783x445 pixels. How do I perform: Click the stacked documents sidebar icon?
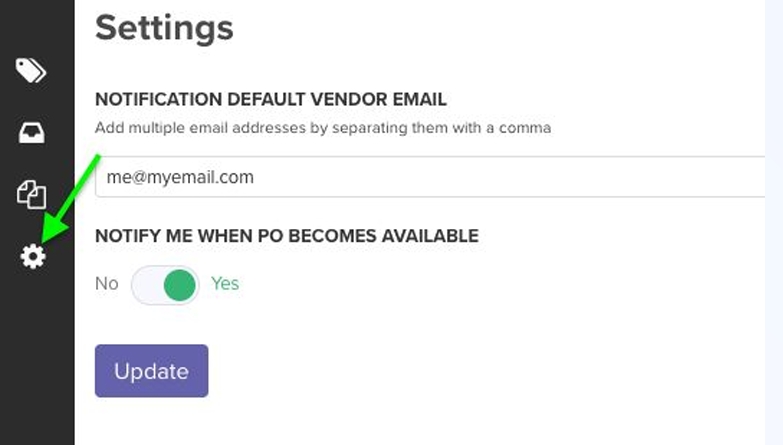point(32,194)
